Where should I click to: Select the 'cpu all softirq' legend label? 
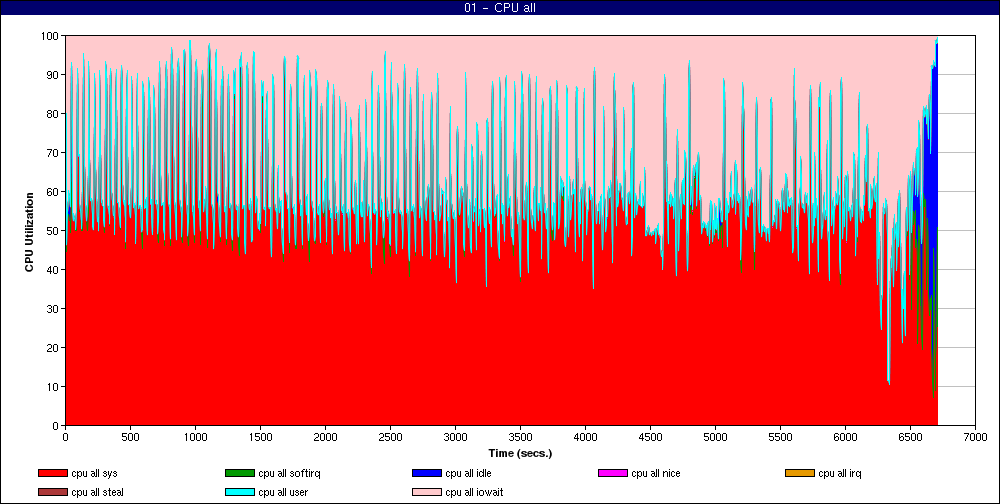point(289,473)
